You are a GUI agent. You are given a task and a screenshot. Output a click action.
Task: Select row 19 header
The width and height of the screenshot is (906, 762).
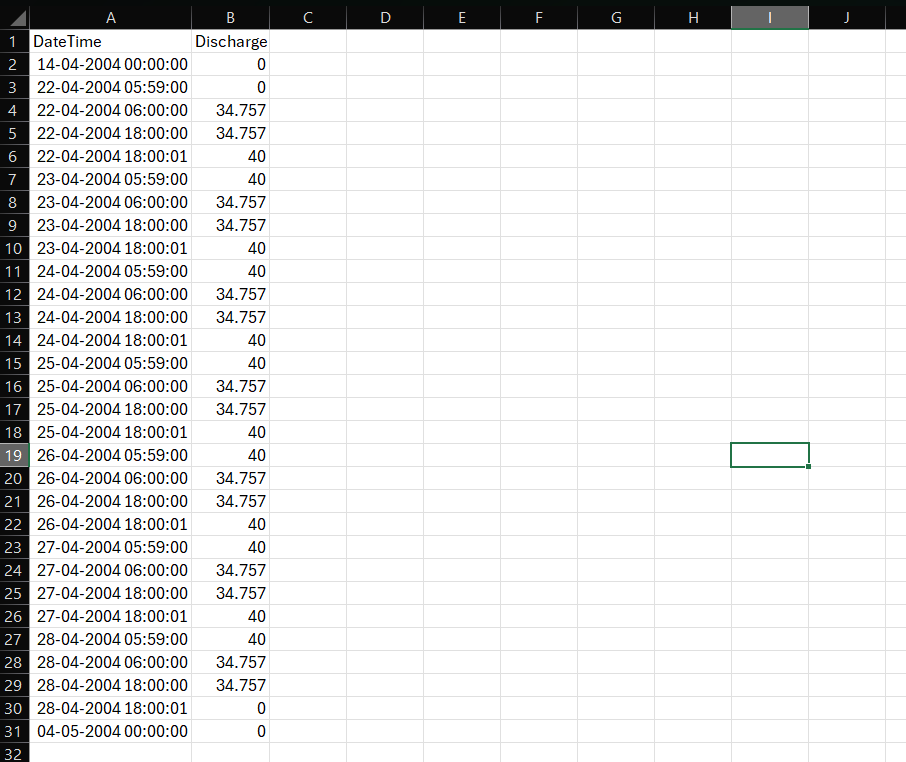pos(14,455)
